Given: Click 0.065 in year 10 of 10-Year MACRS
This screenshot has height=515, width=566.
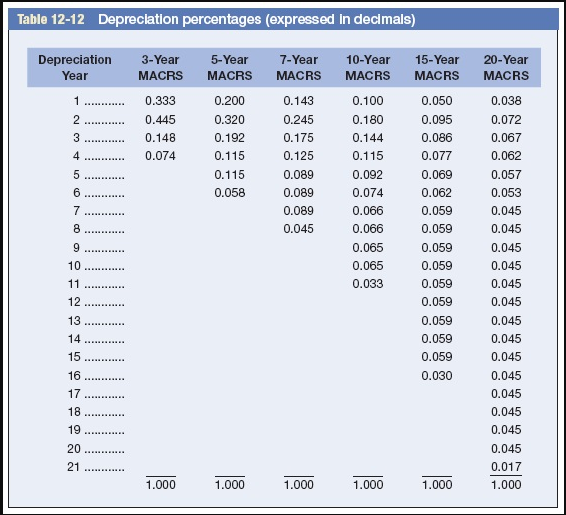Looking at the screenshot, I should point(368,266).
